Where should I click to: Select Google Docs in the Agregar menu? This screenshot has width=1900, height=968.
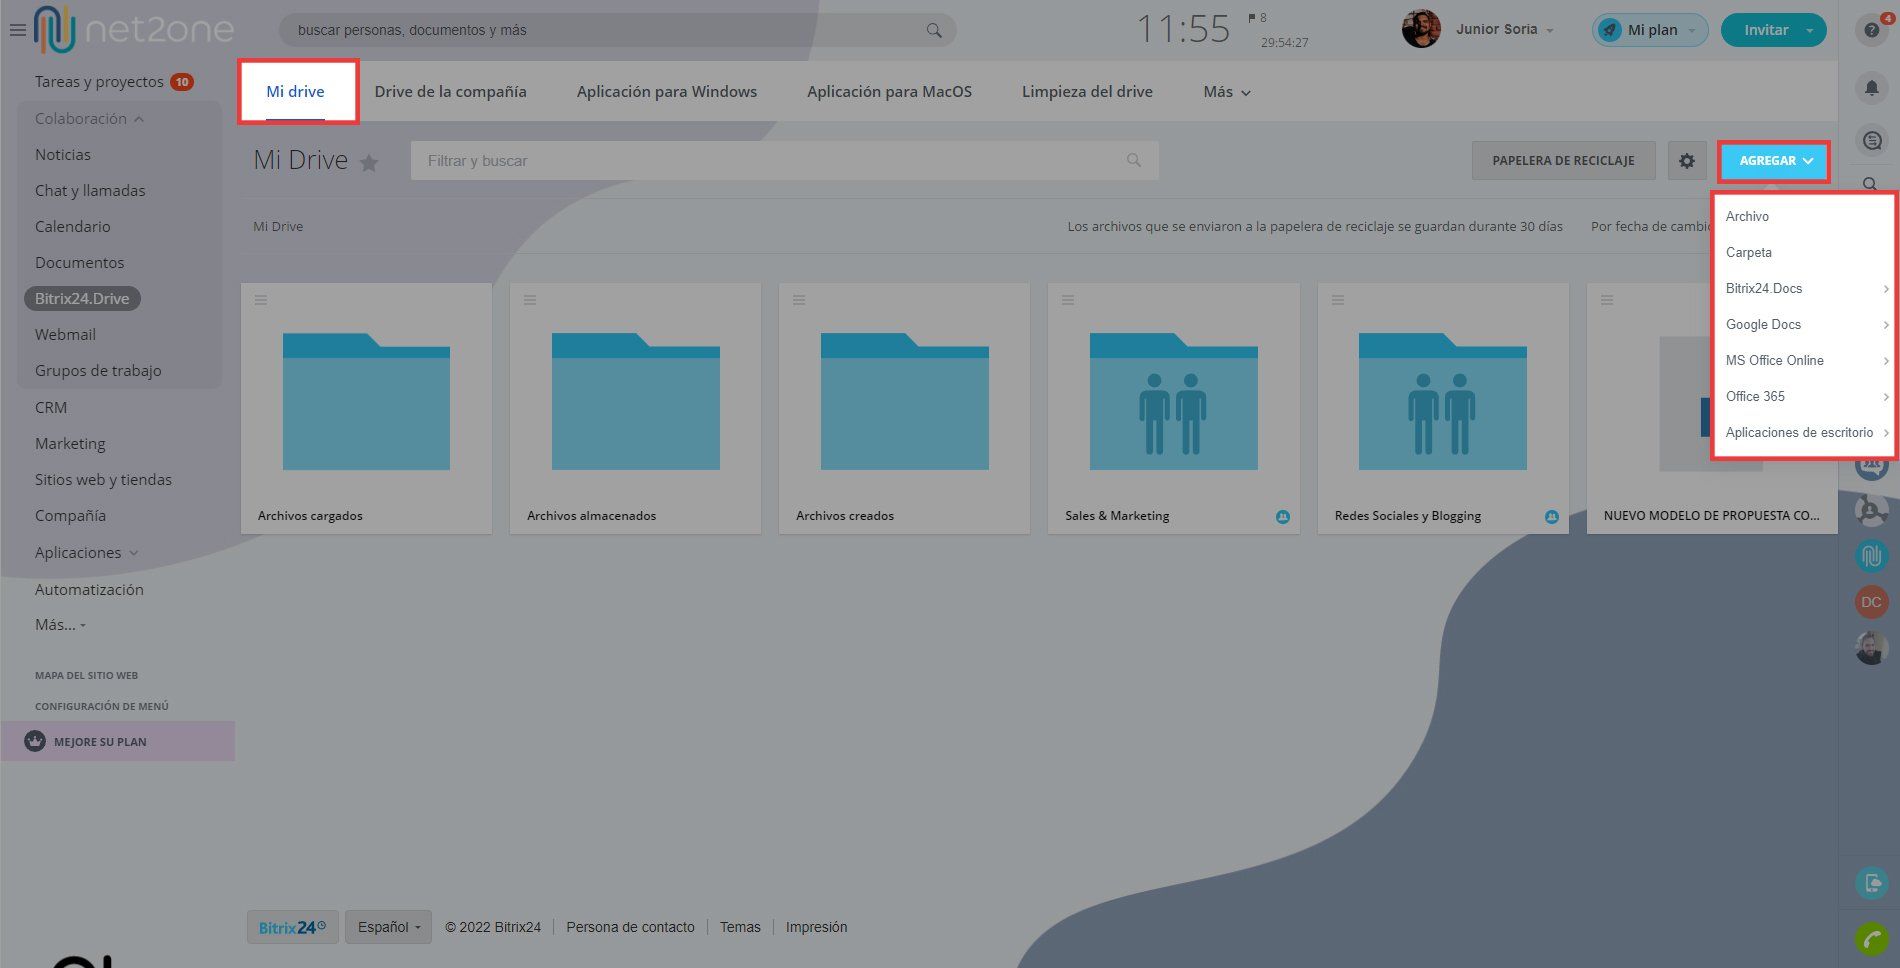(x=1804, y=324)
